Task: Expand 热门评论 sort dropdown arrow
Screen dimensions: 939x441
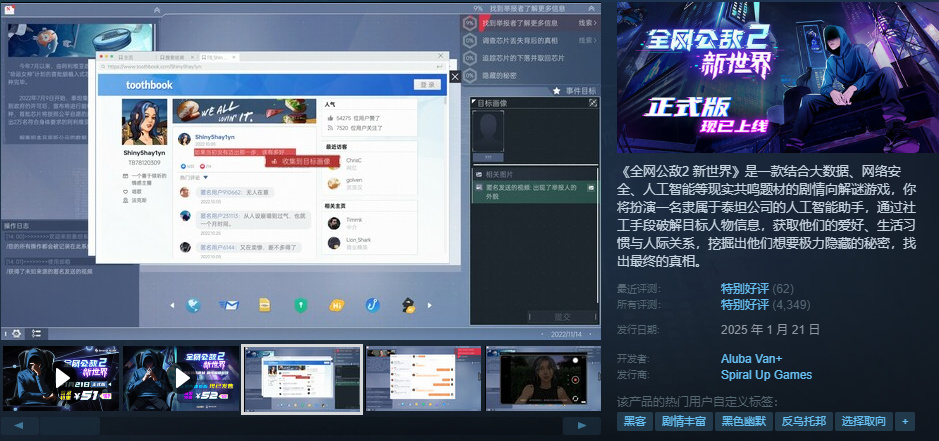Action: pyautogui.click(x=205, y=177)
